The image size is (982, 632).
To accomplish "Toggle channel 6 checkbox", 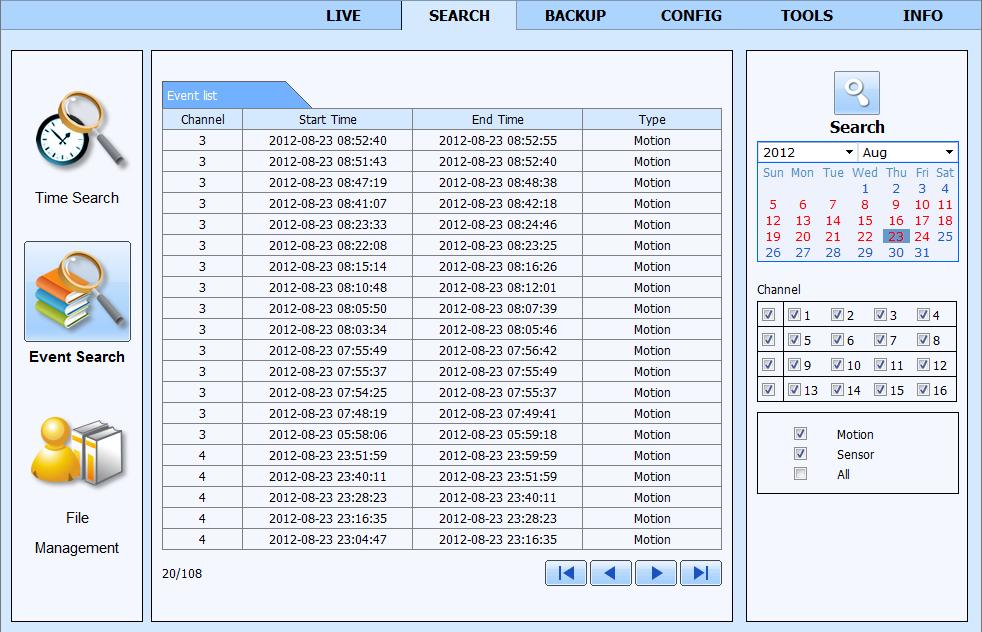I will (x=837, y=339).
